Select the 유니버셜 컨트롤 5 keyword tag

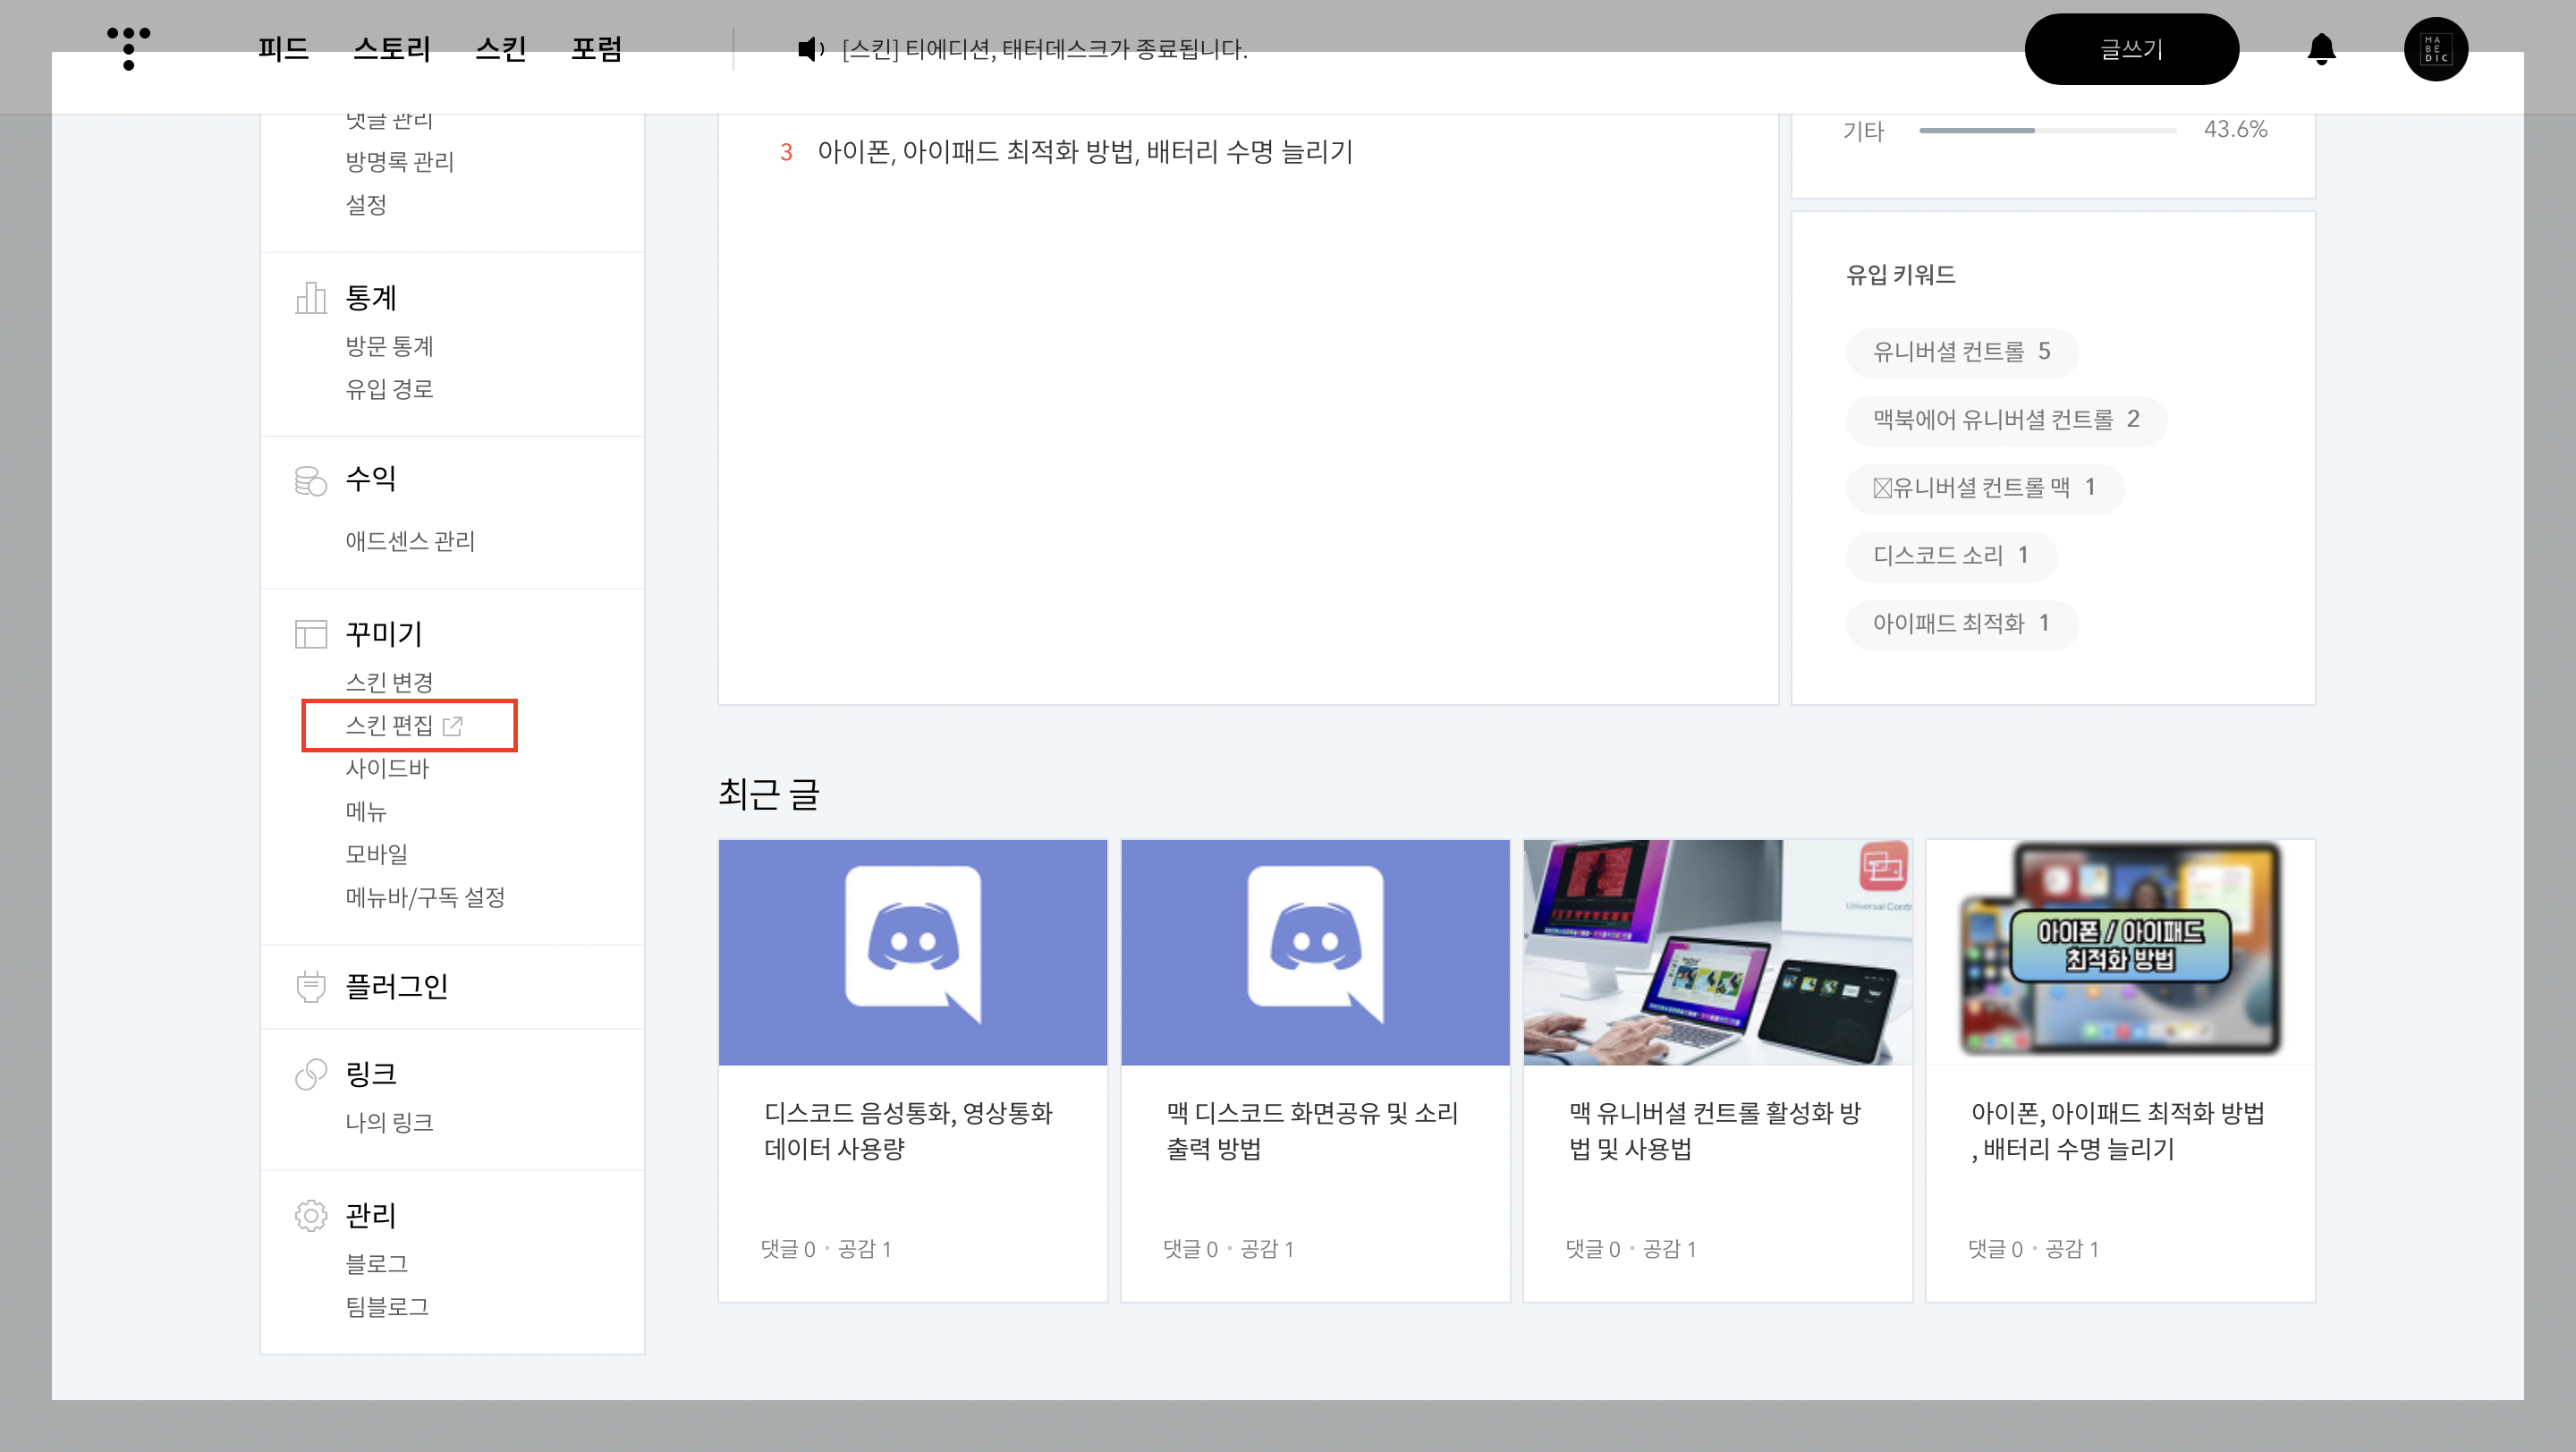click(x=1961, y=352)
